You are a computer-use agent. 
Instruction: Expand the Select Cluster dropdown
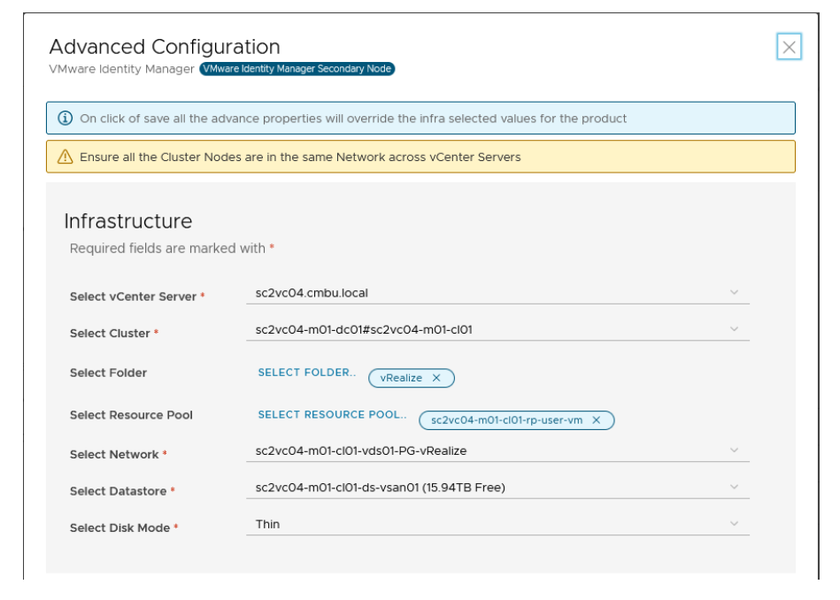pyautogui.click(x=497, y=330)
